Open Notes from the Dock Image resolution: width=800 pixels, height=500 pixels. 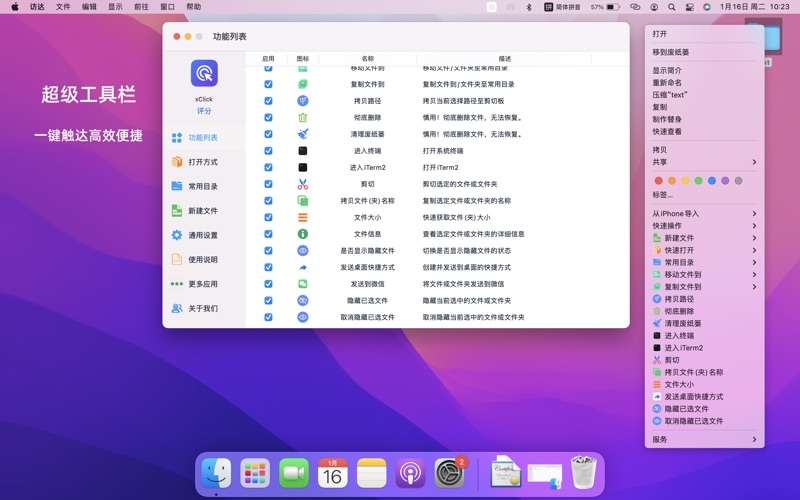(371, 473)
